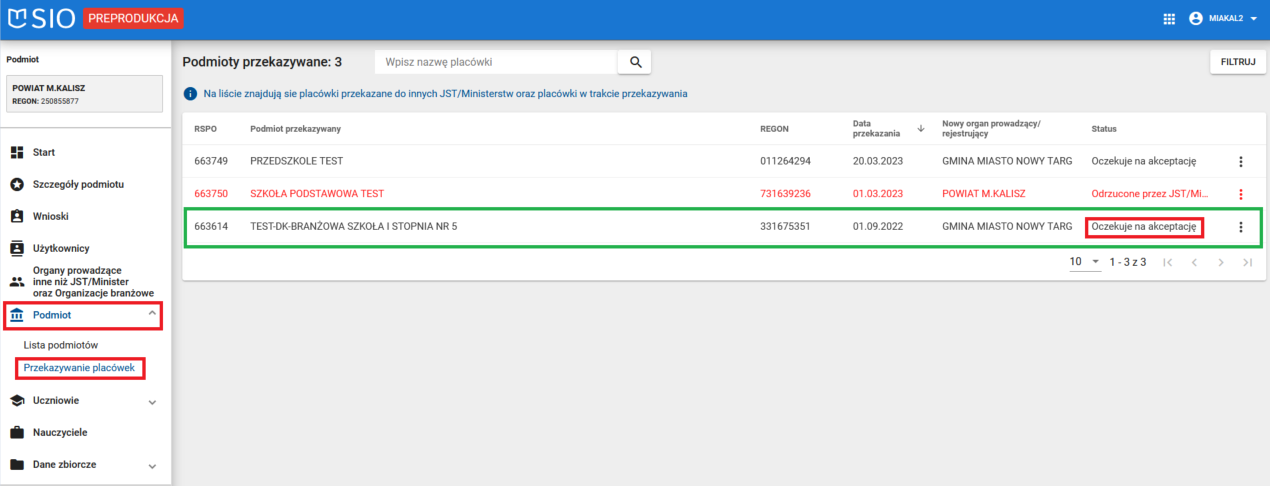This screenshot has width=1270, height=486.
Task: Expand the Dane zbiorcze sidebar section
Action: coord(152,466)
